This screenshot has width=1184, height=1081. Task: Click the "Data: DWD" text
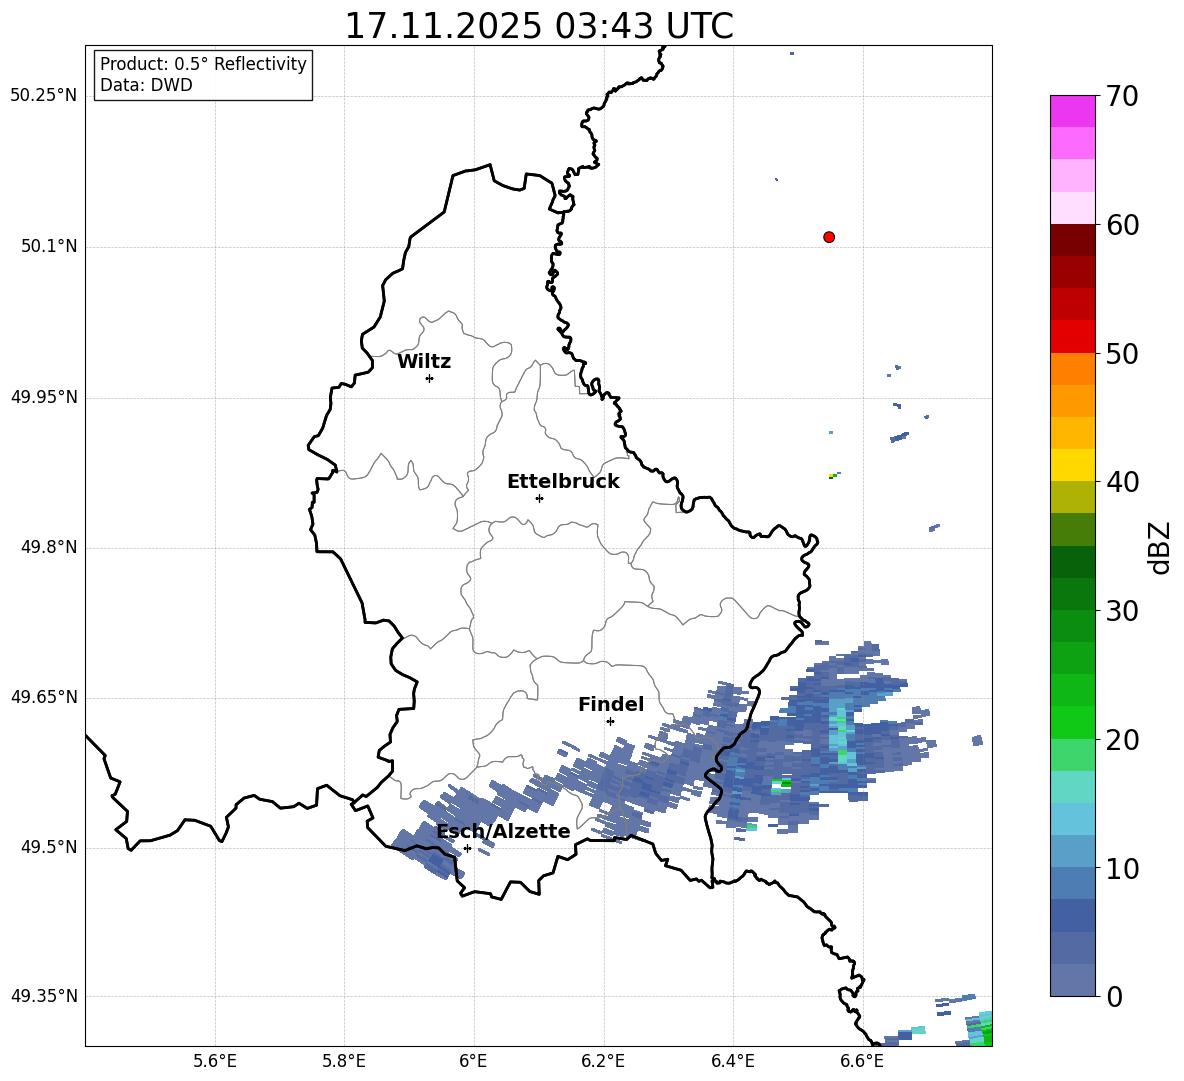click(146, 85)
